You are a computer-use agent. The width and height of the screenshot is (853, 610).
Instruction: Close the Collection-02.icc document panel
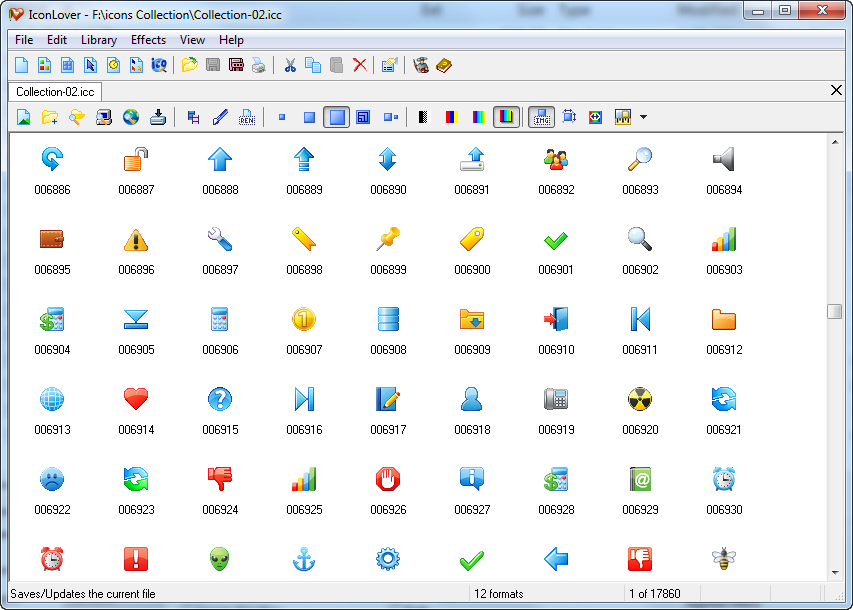point(837,91)
